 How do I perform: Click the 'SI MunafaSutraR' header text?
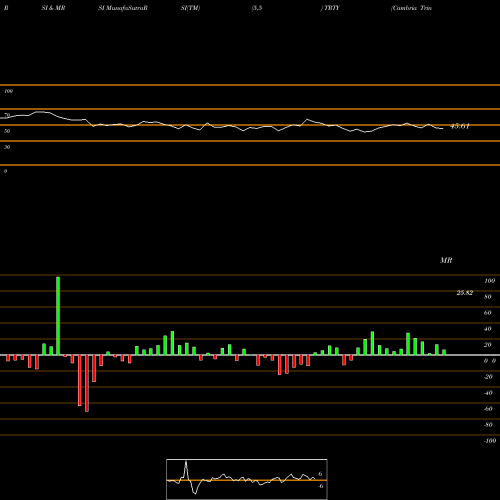pyautogui.click(x=123, y=8)
